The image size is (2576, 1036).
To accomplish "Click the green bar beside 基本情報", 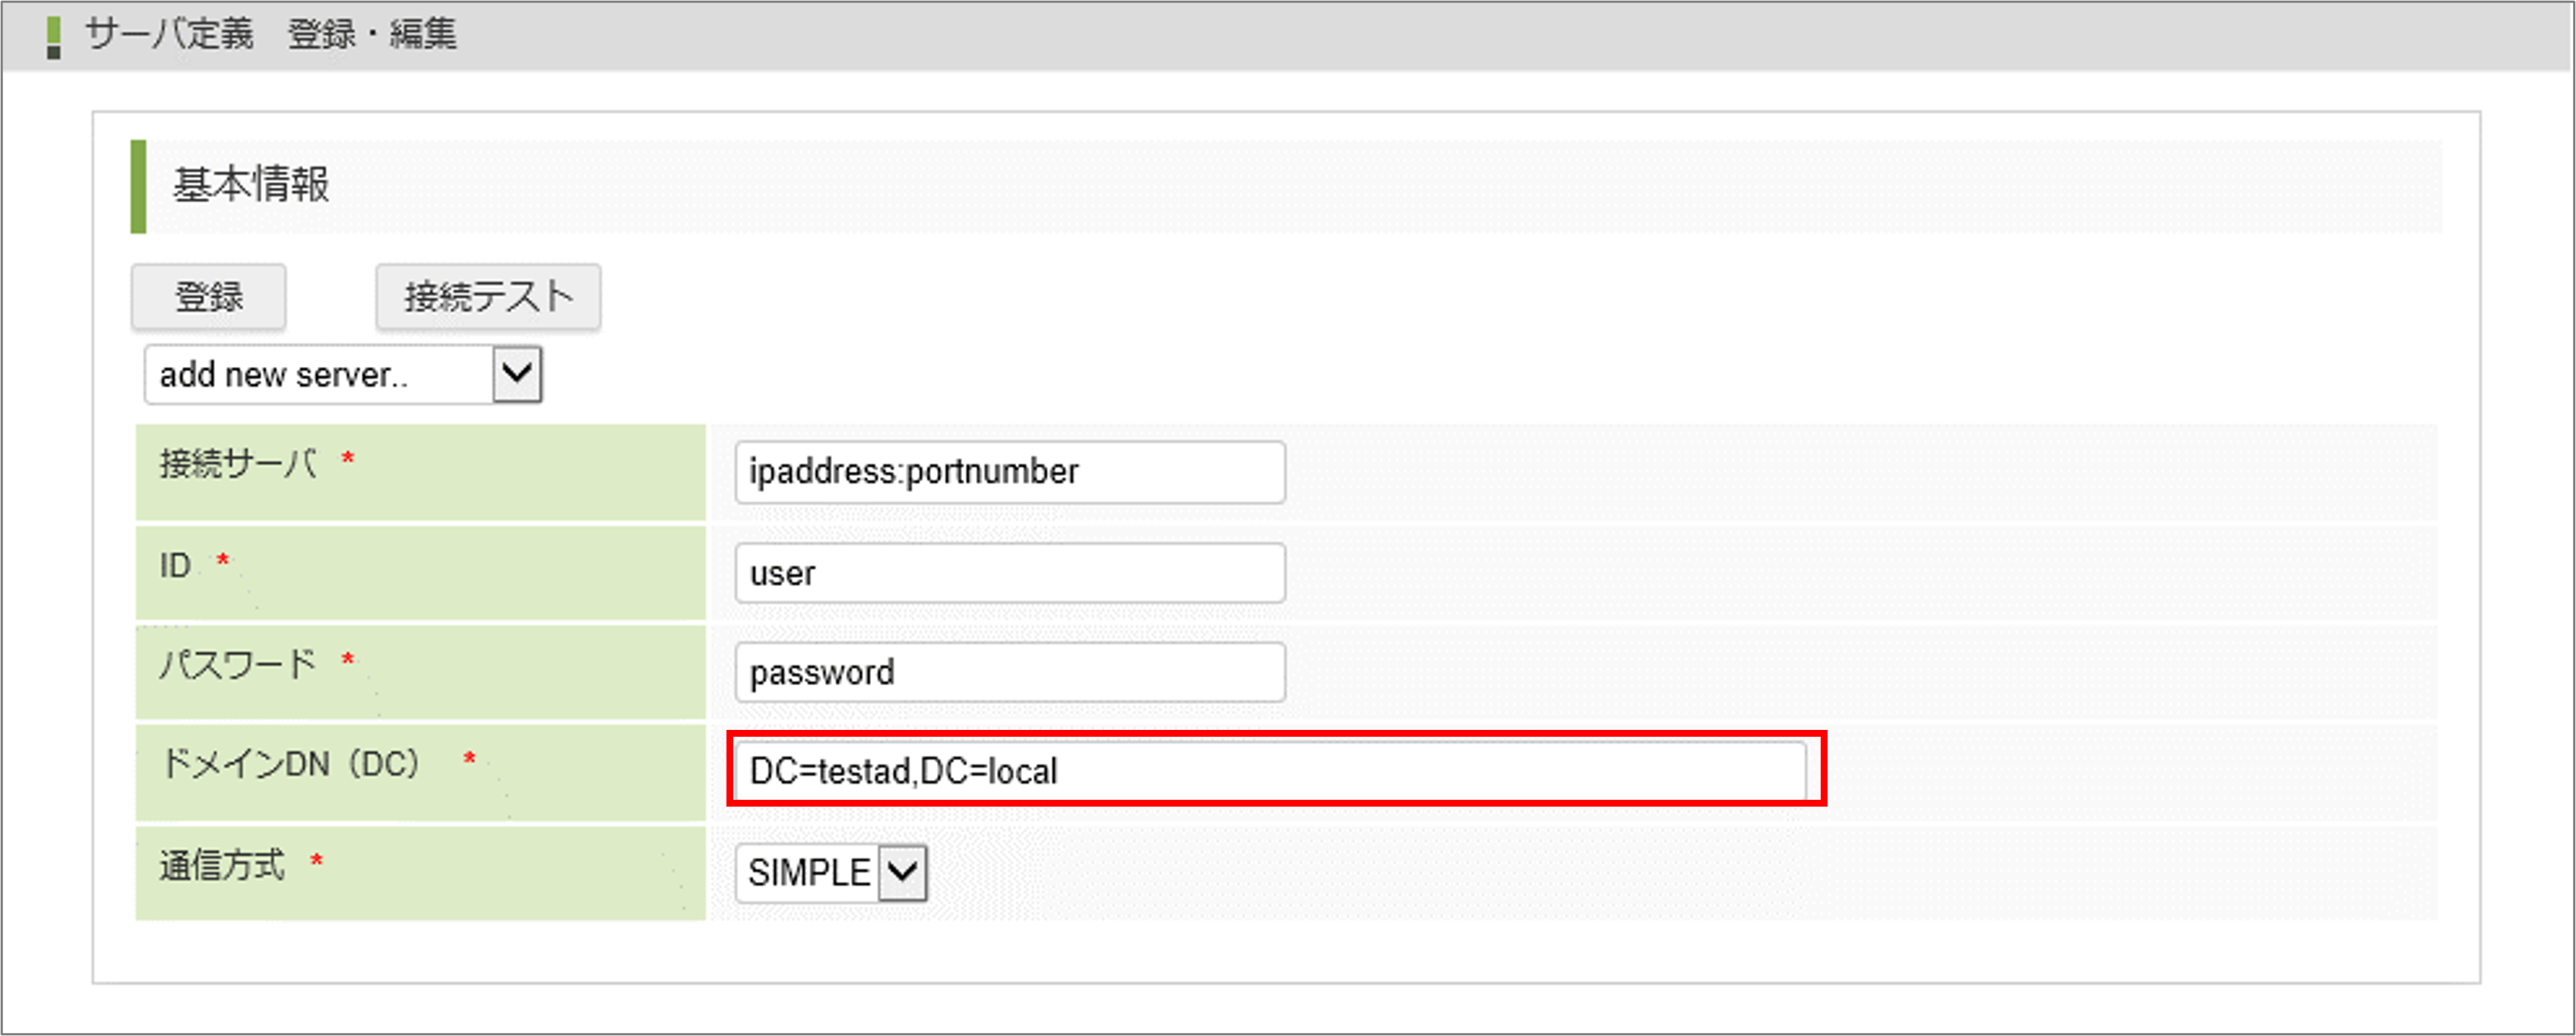I will tap(138, 186).
